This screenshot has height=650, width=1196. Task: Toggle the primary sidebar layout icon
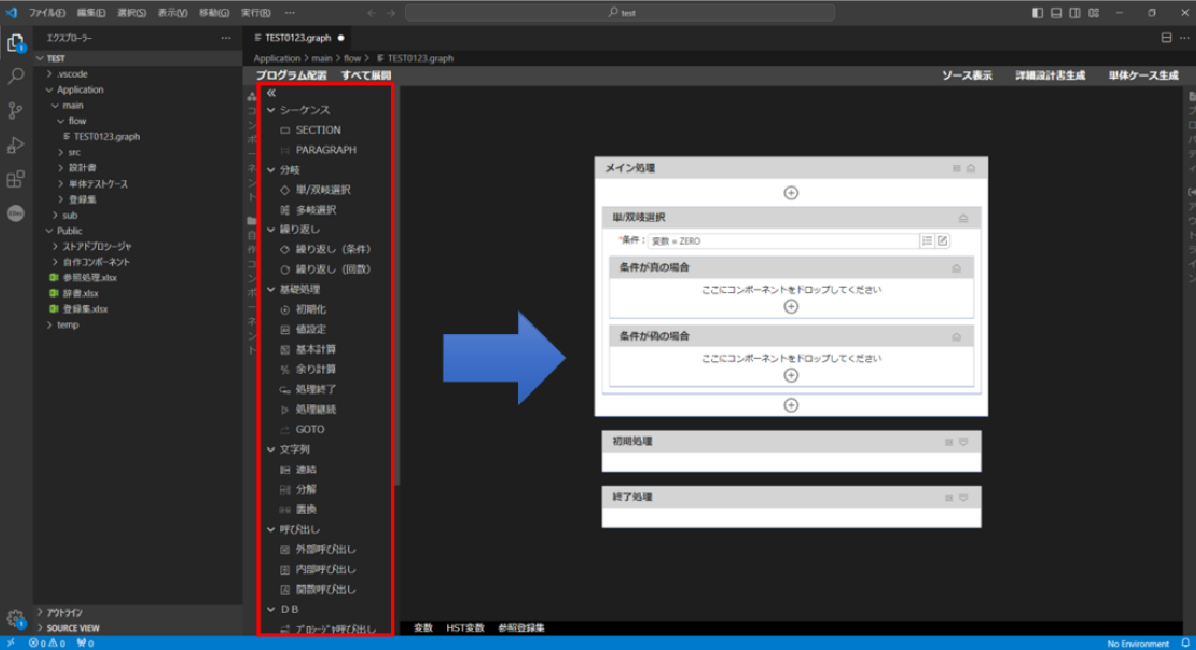[x=1037, y=13]
